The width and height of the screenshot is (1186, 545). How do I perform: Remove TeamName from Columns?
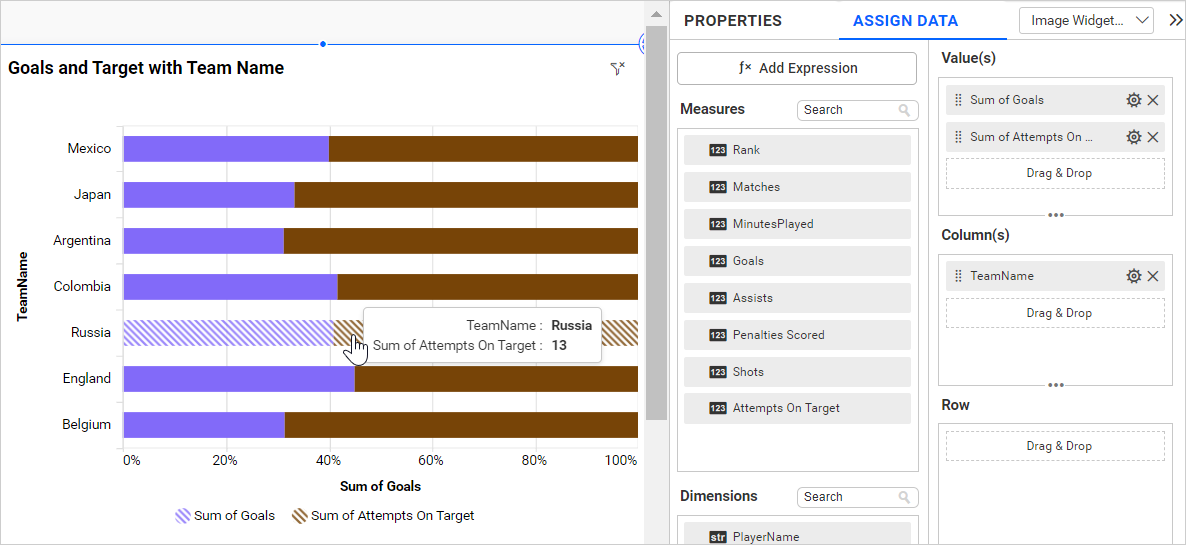pyautogui.click(x=1153, y=276)
